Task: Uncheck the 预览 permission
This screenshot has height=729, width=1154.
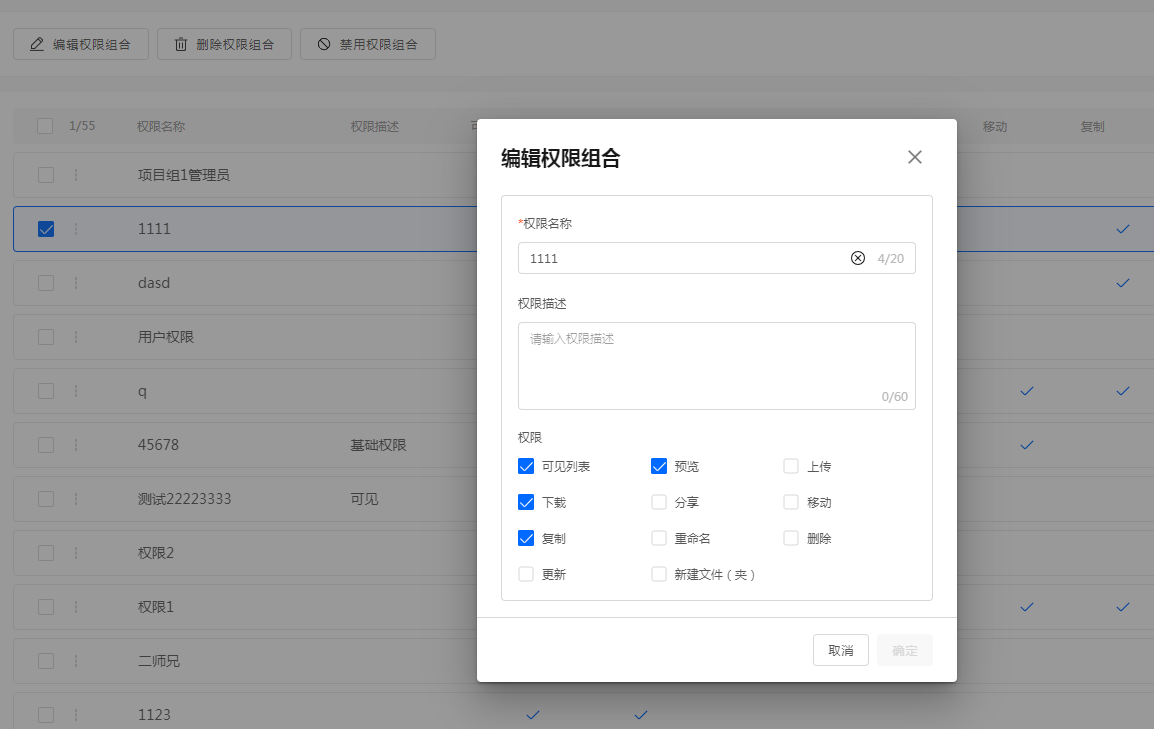Action: point(659,466)
